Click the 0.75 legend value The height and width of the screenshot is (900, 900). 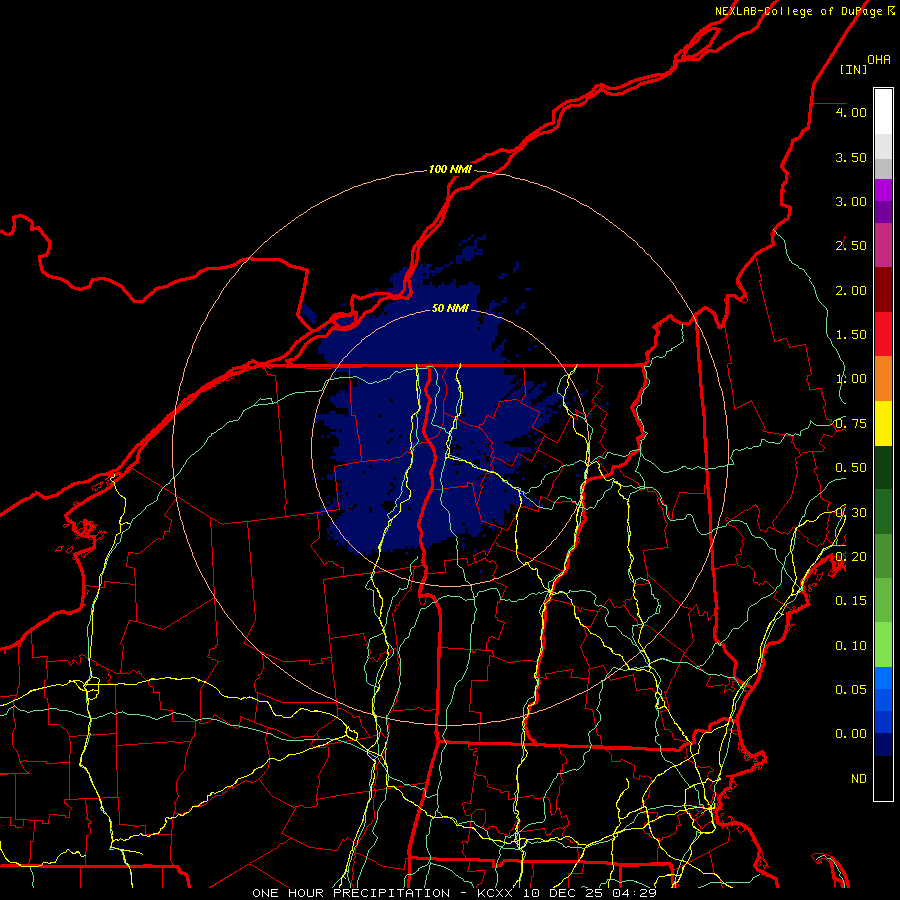coord(851,424)
